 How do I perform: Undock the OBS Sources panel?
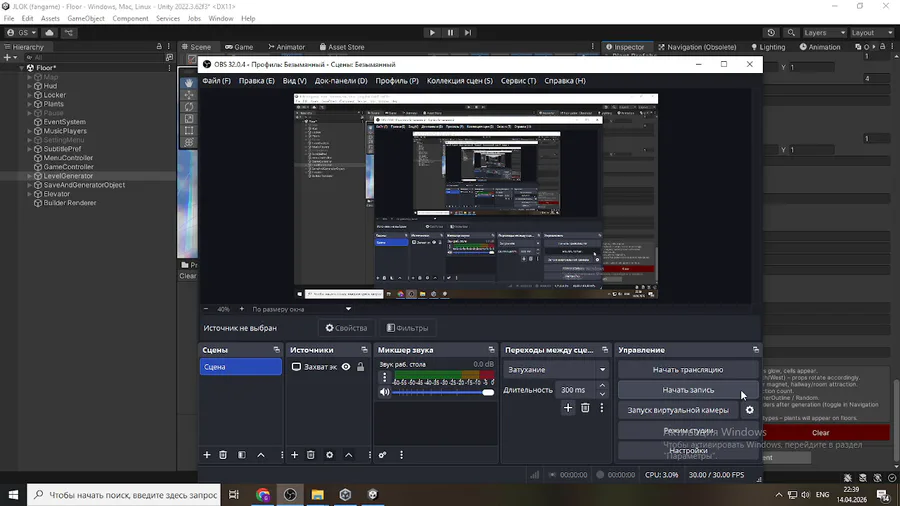(x=364, y=350)
